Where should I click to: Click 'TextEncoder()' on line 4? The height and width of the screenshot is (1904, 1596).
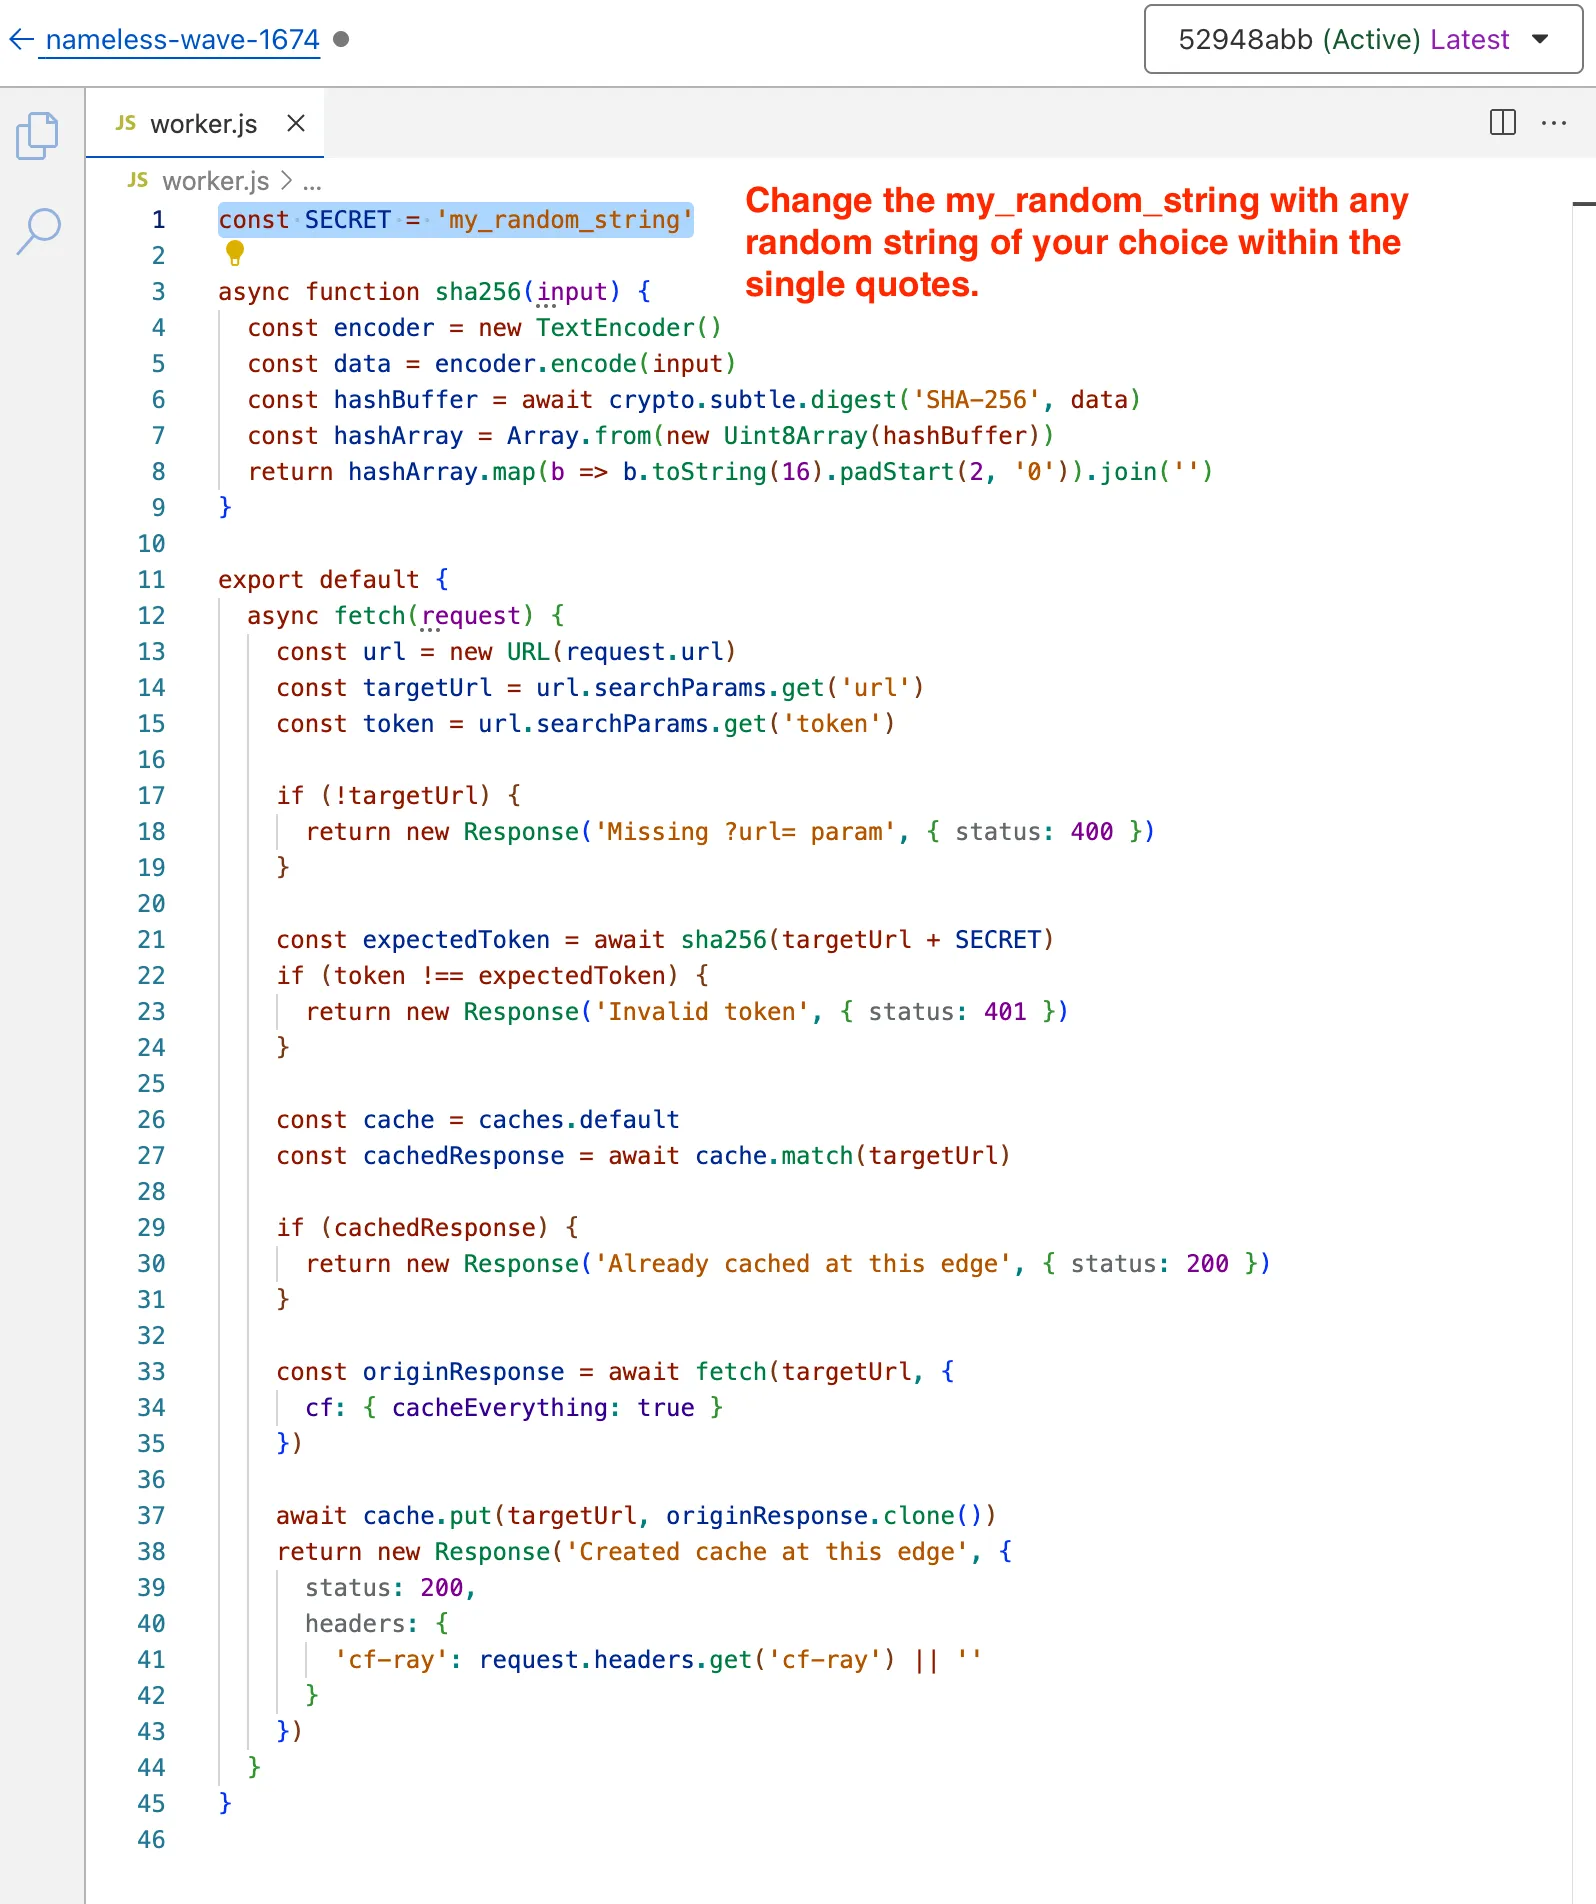pos(628,327)
